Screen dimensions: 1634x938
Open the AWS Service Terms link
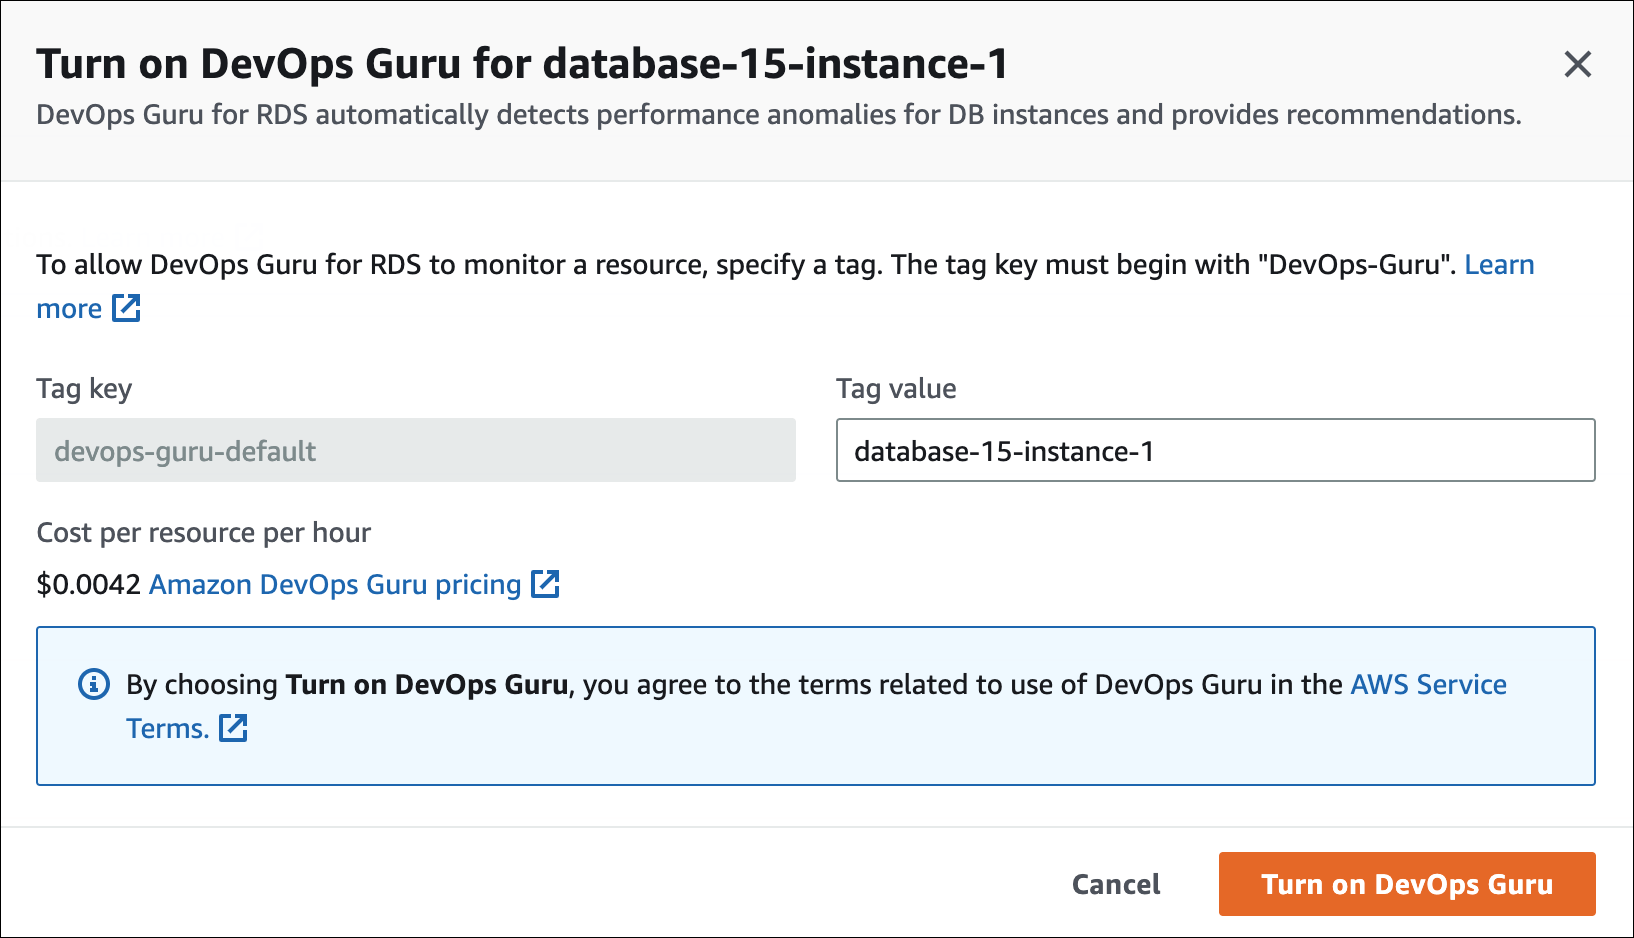(1427, 684)
